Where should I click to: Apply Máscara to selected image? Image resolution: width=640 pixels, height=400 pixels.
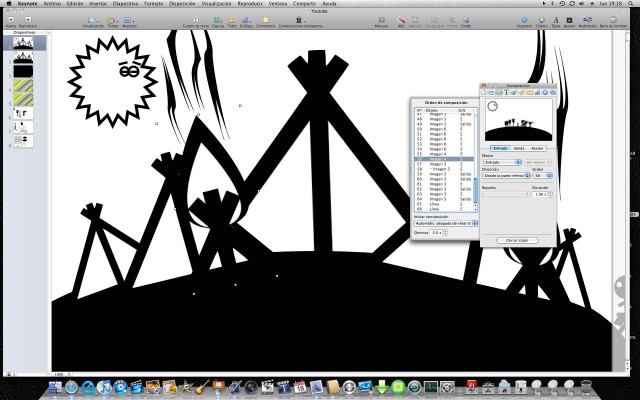381,22
